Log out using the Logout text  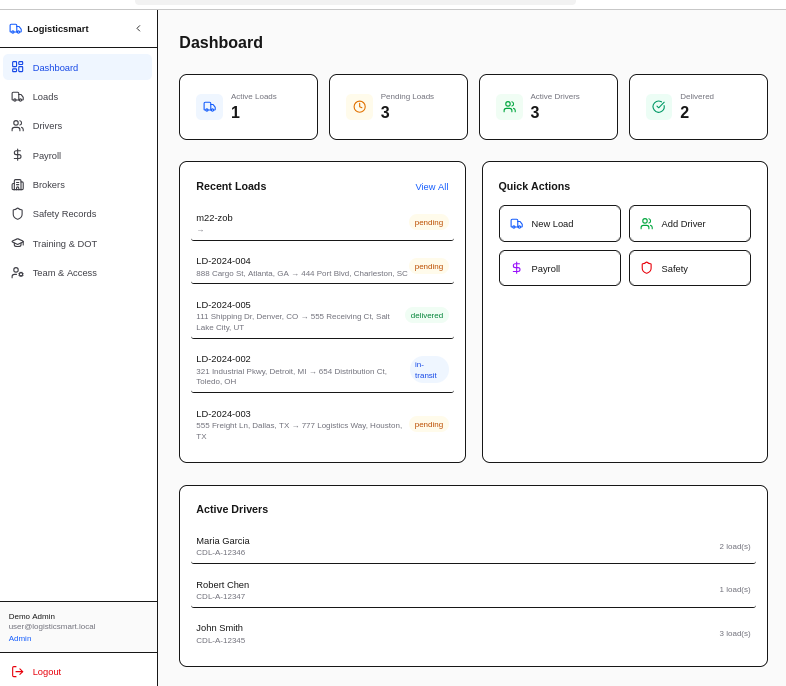[47, 671]
